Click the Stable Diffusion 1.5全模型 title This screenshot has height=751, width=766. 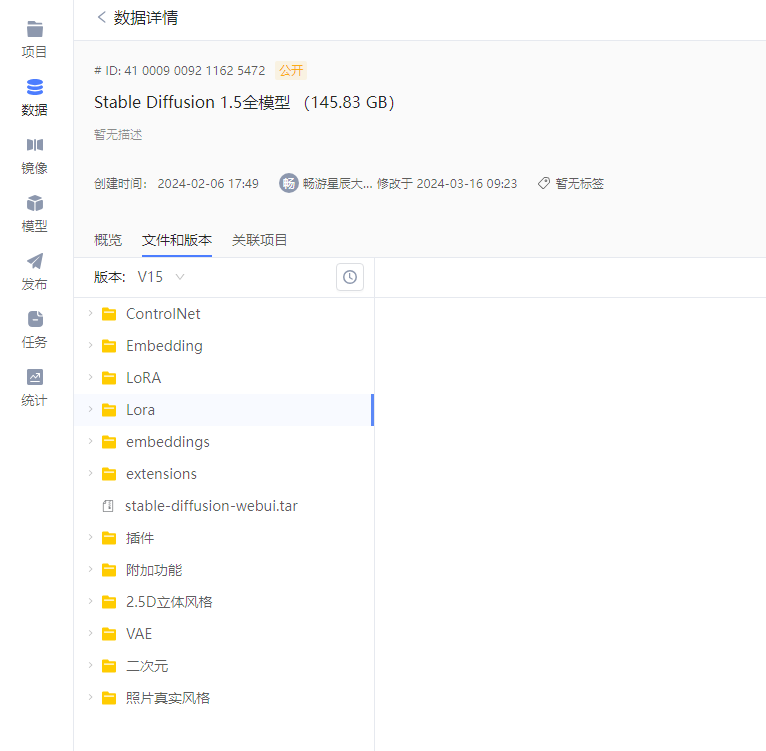click(x=192, y=103)
